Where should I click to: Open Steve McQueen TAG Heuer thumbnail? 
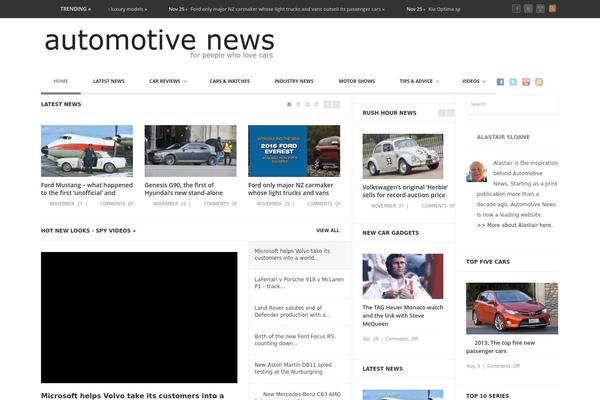pyautogui.click(x=403, y=276)
